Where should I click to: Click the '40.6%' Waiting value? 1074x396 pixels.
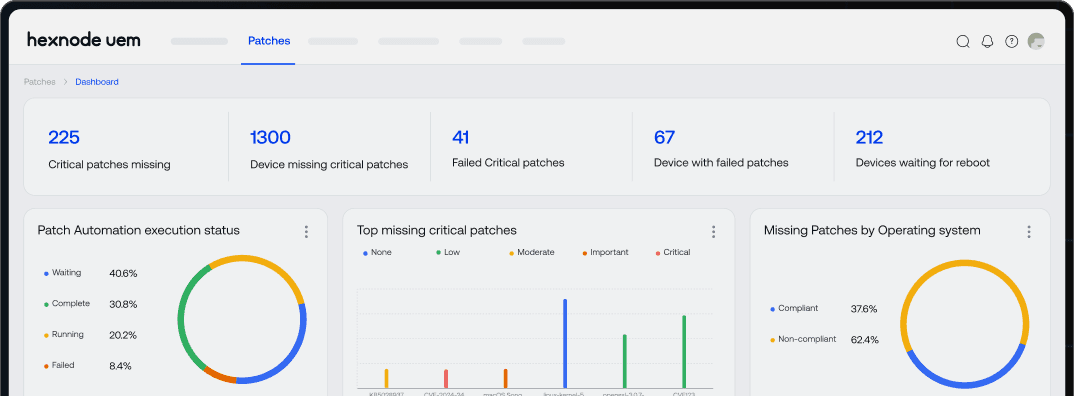[123, 273]
